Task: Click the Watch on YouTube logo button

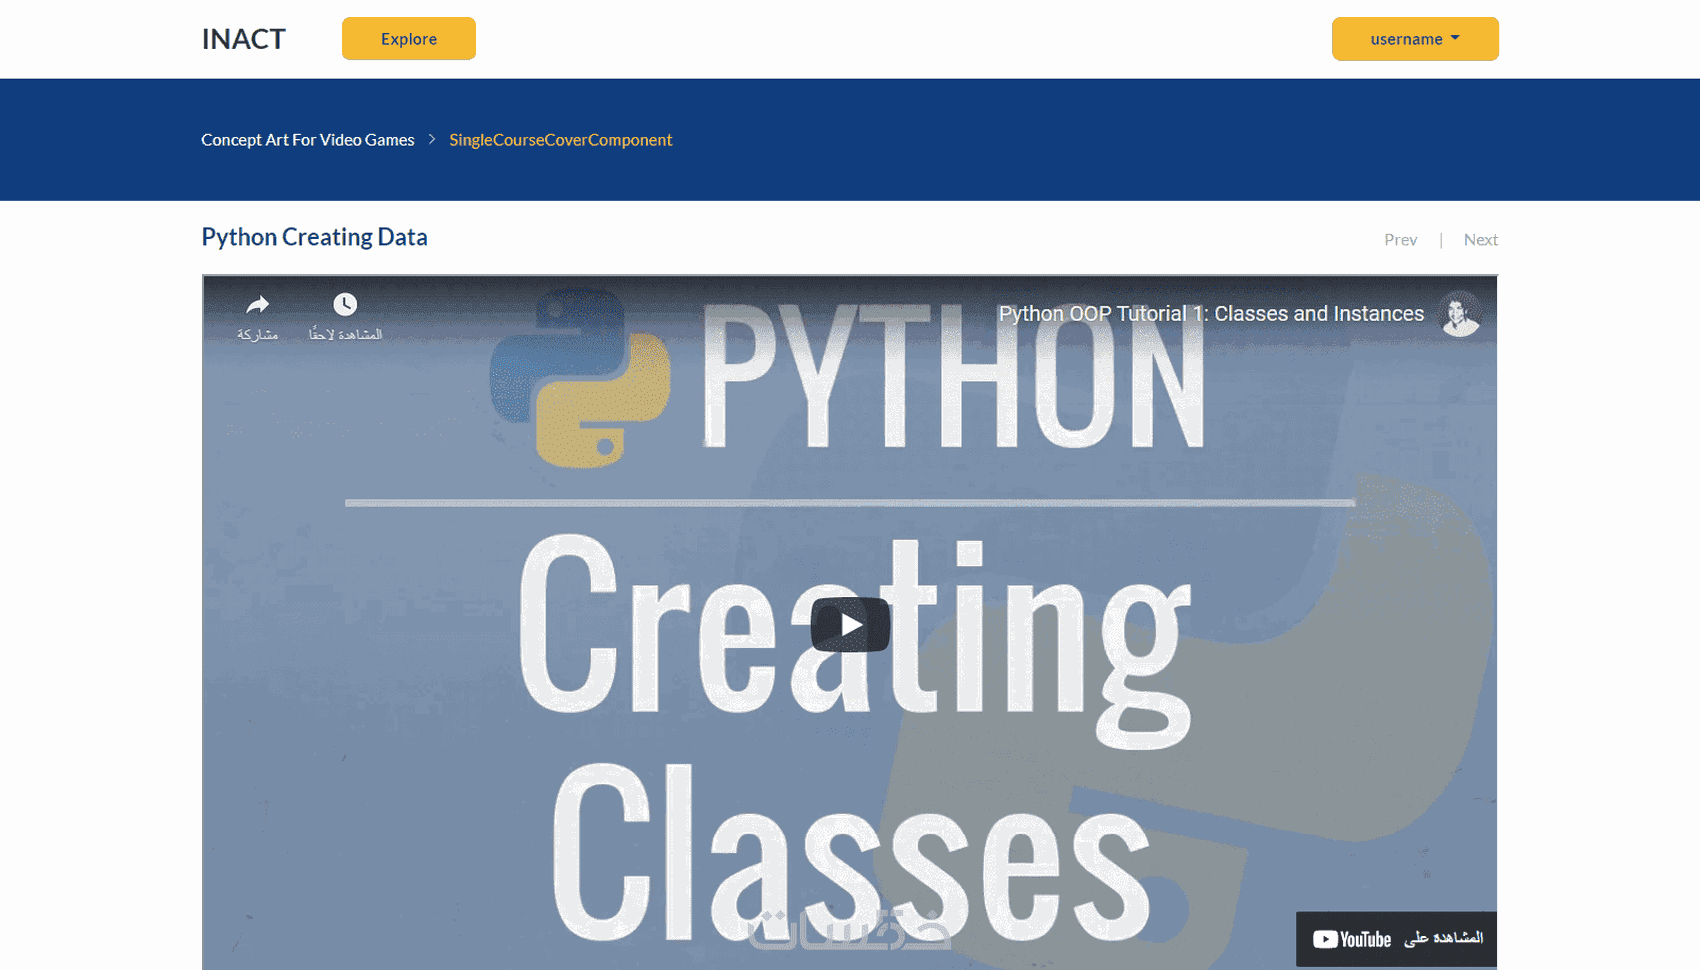Action: pos(1397,939)
